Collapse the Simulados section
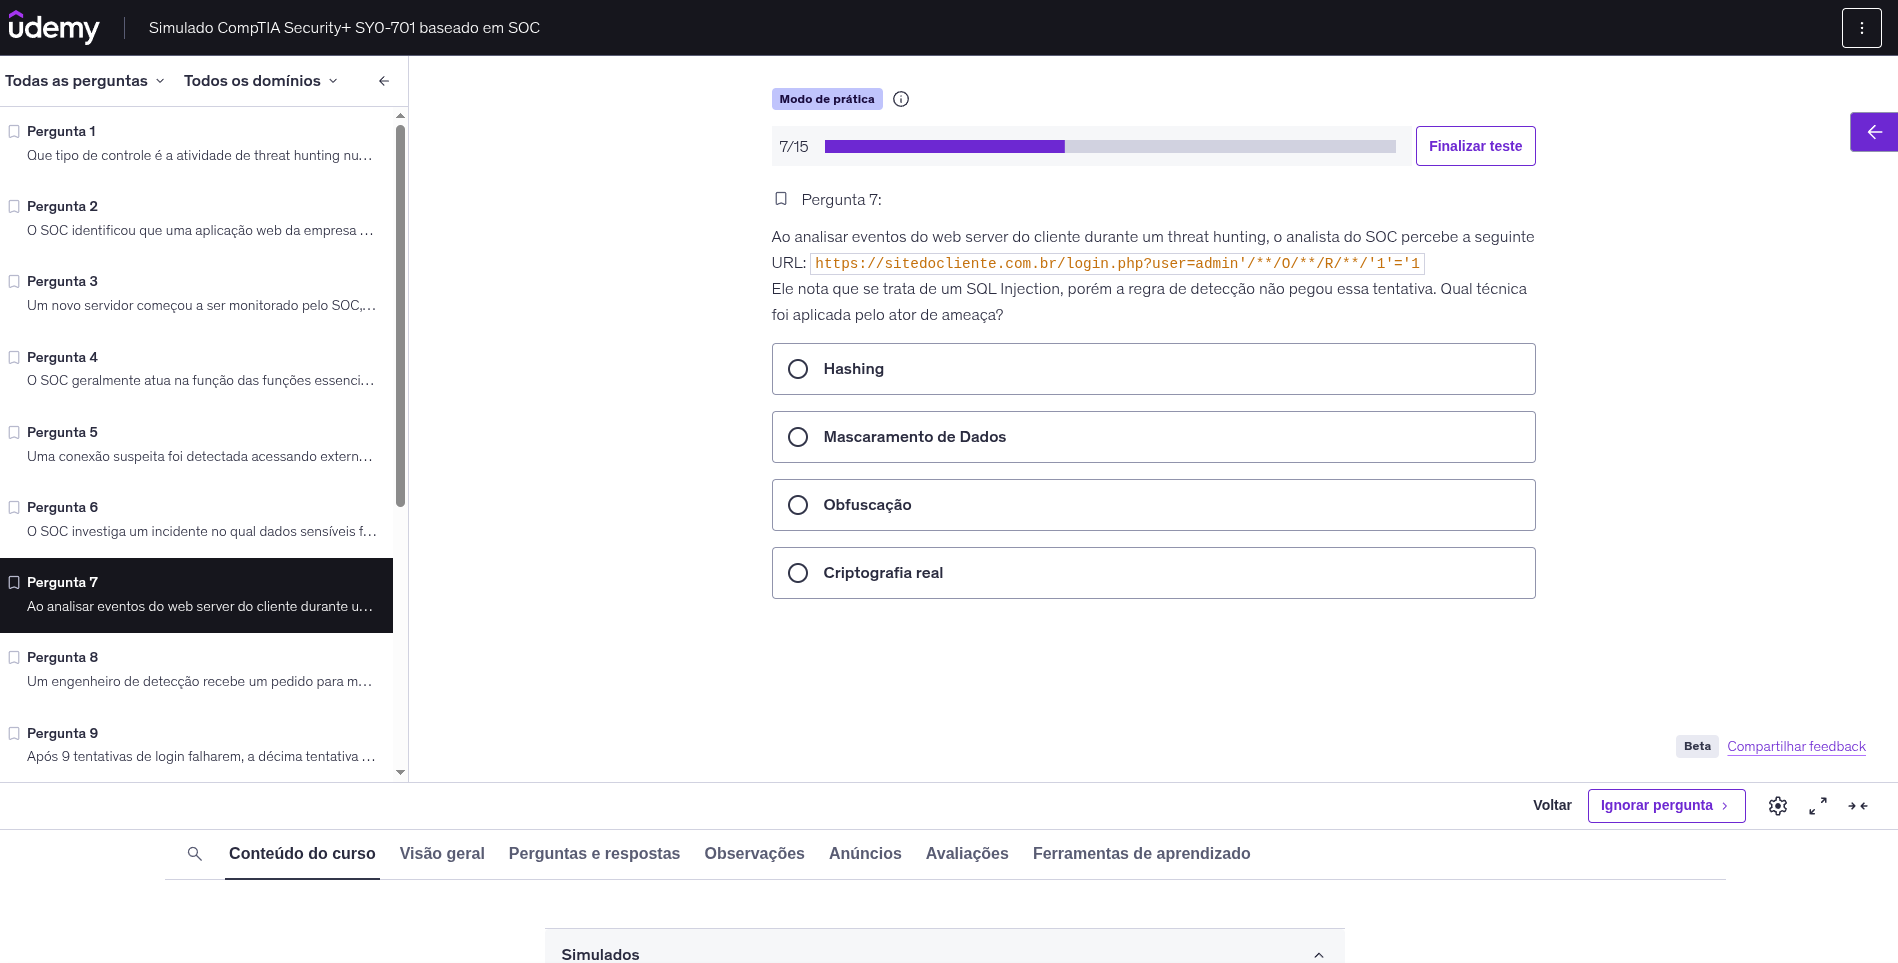The width and height of the screenshot is (1898, 963). coord(1318,955)
